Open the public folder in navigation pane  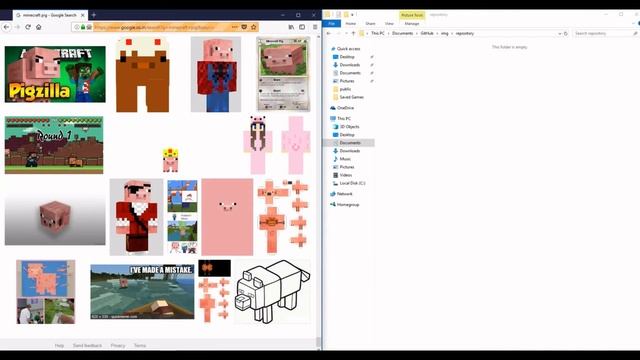tap(345, 89)
